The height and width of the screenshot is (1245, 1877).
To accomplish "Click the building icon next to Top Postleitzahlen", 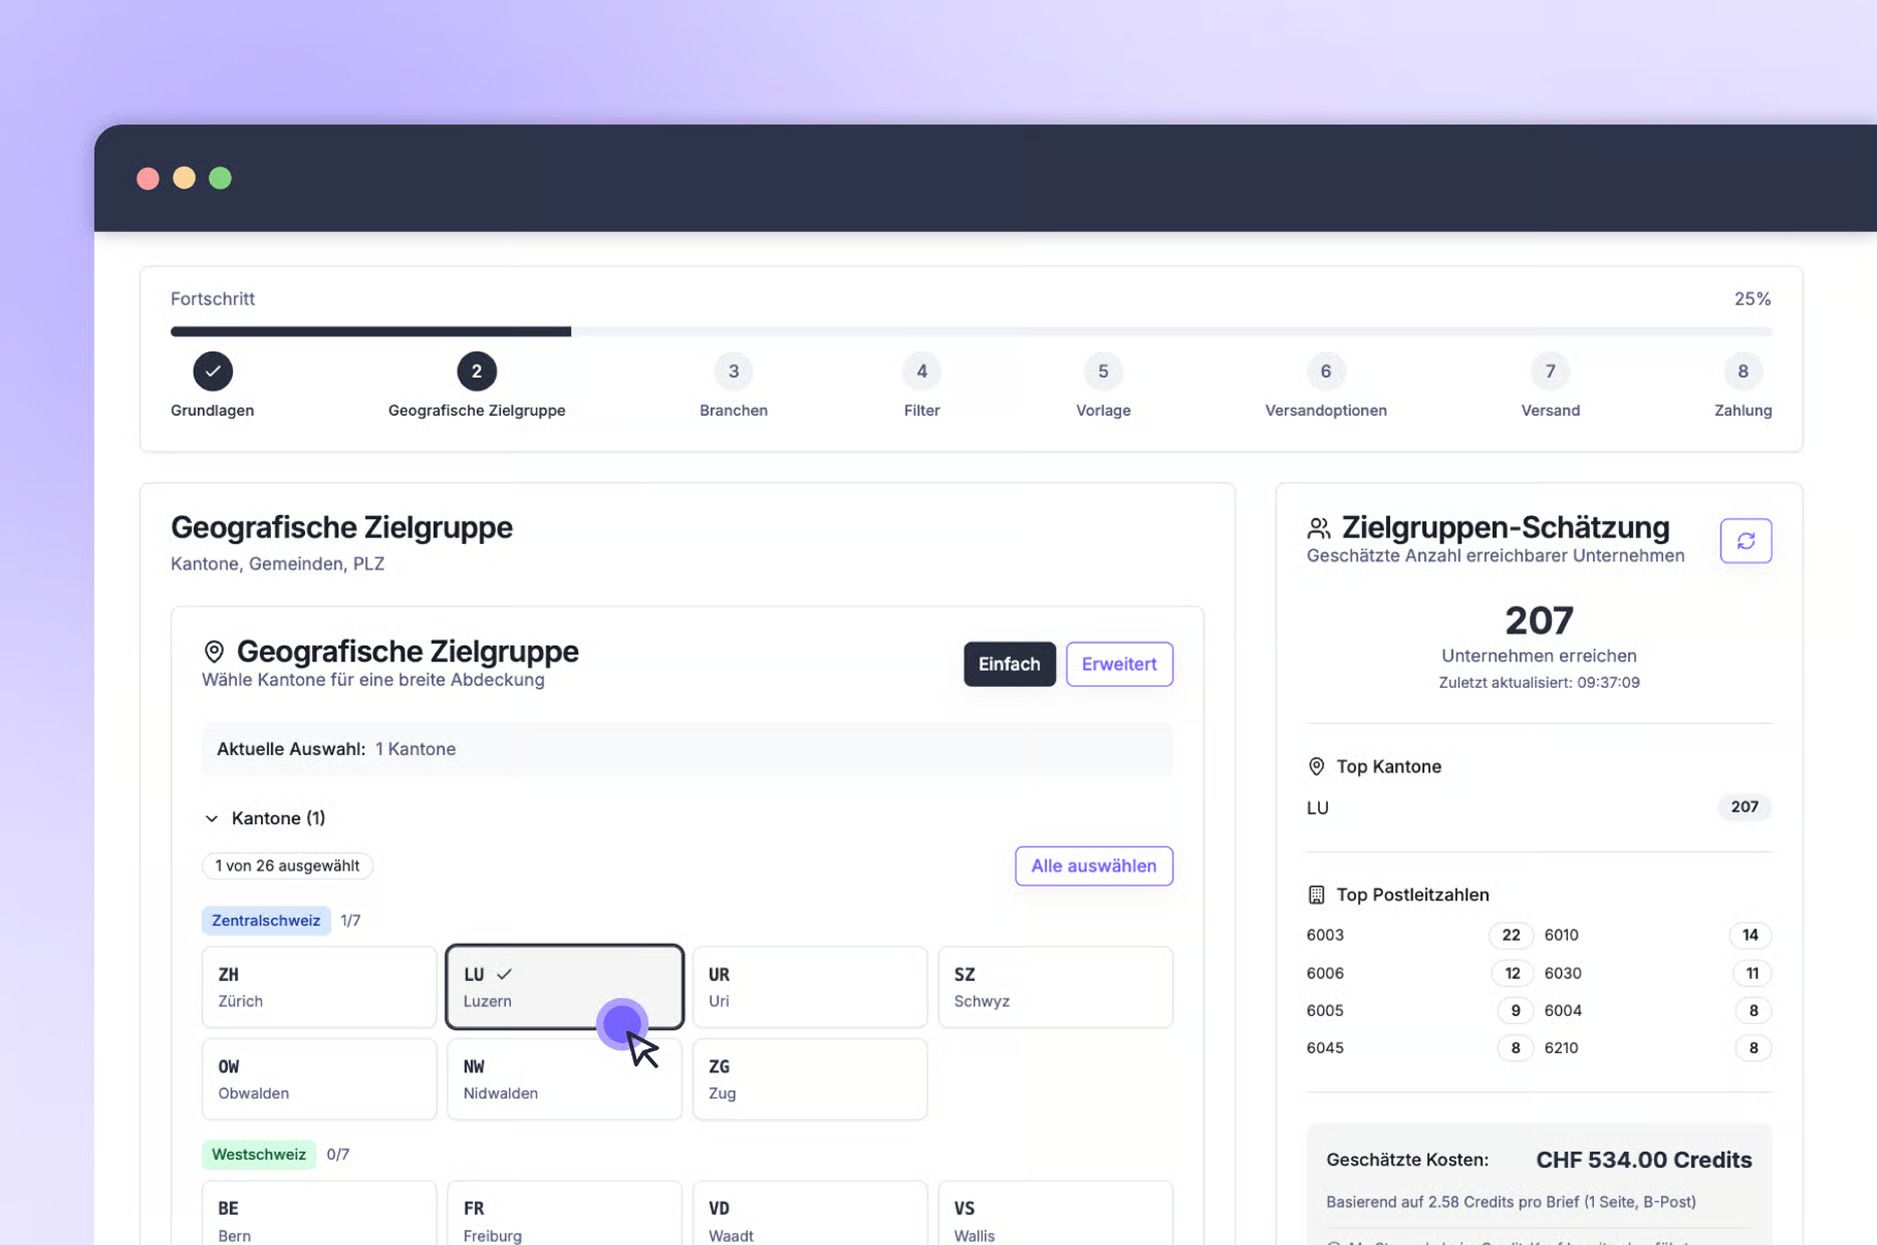I will point(1316,895).
